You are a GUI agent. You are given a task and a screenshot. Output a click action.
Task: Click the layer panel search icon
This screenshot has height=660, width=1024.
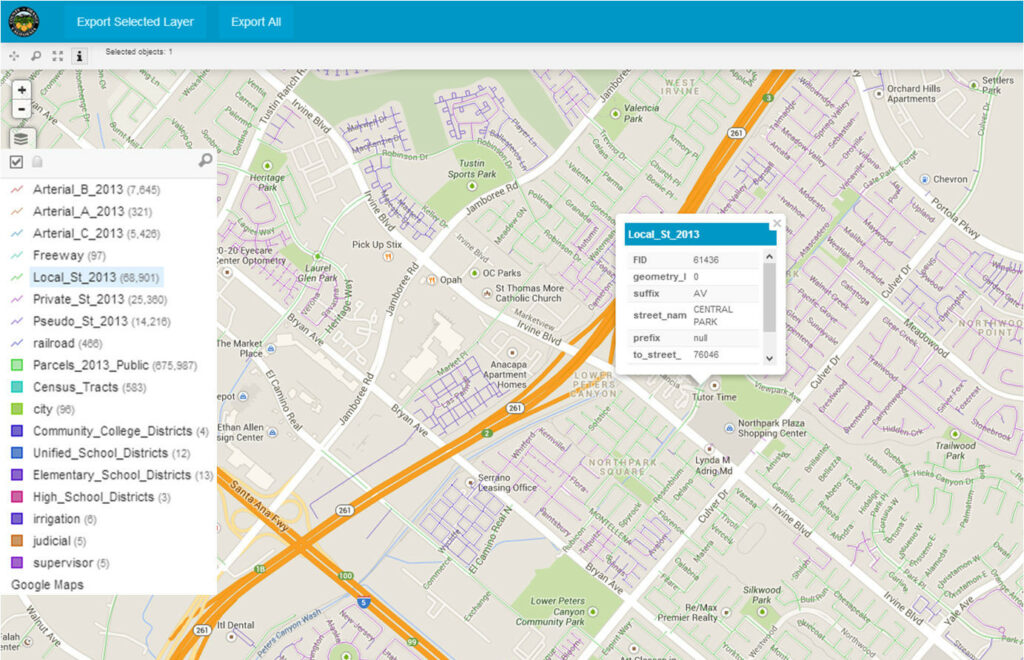(x=205, y=161)
